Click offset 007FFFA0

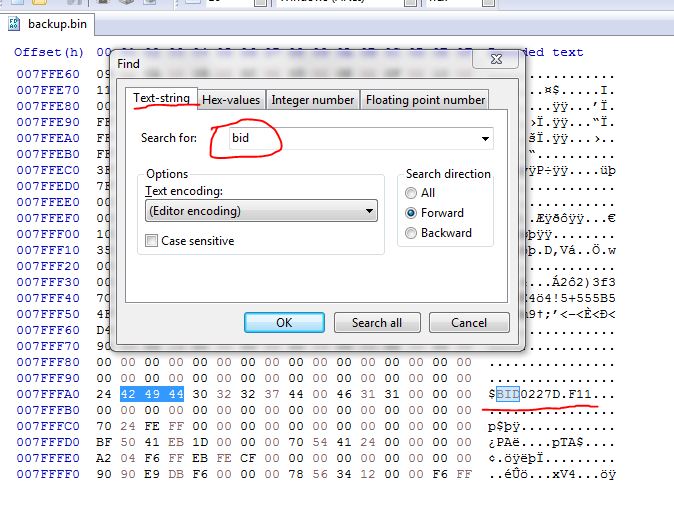[x=48, y=394]
